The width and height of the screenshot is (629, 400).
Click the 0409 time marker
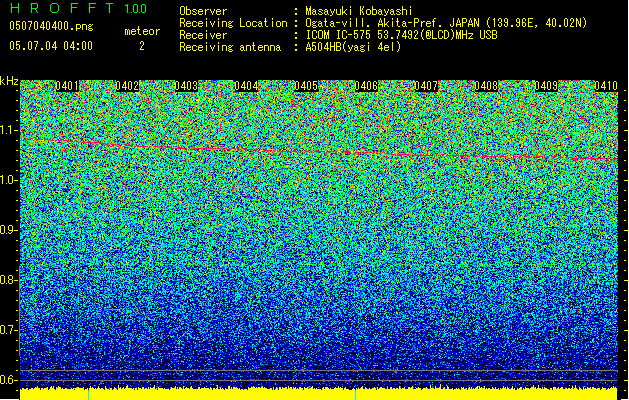click(x=546, y=86)
